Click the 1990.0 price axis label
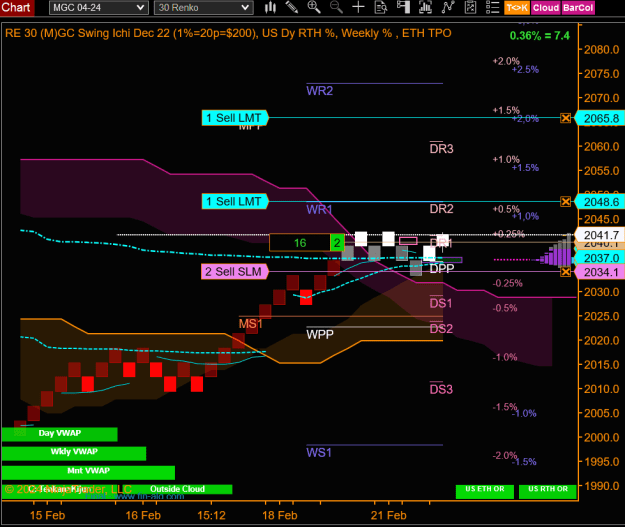 (x=601, y=486)
